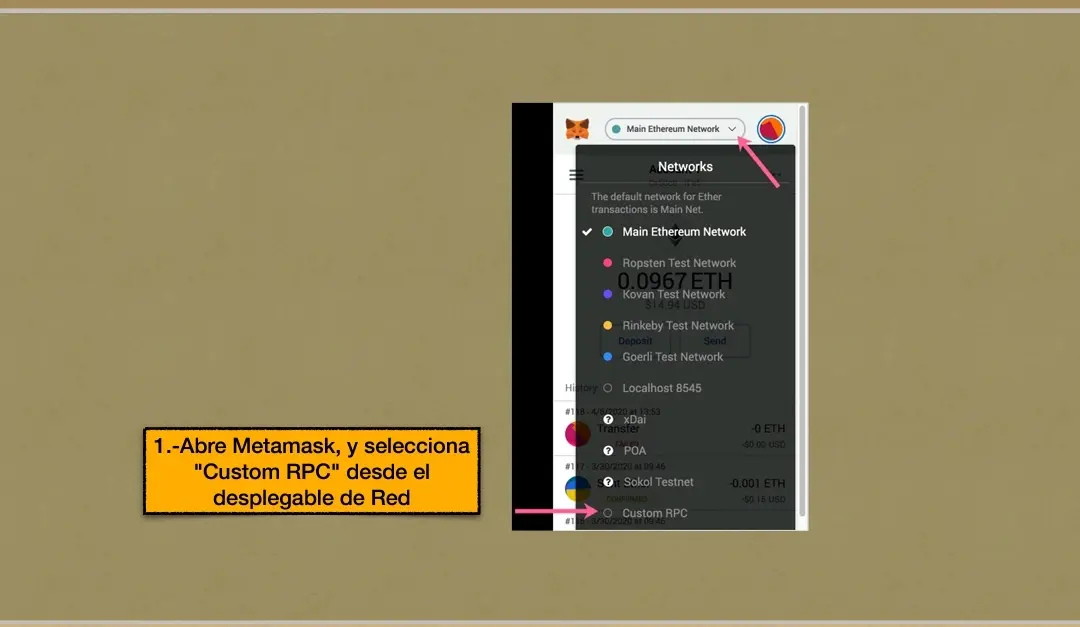Click the purple dot beside Kovan
The height and width of the screenshot is (627, 1080).
click(608, 294)
